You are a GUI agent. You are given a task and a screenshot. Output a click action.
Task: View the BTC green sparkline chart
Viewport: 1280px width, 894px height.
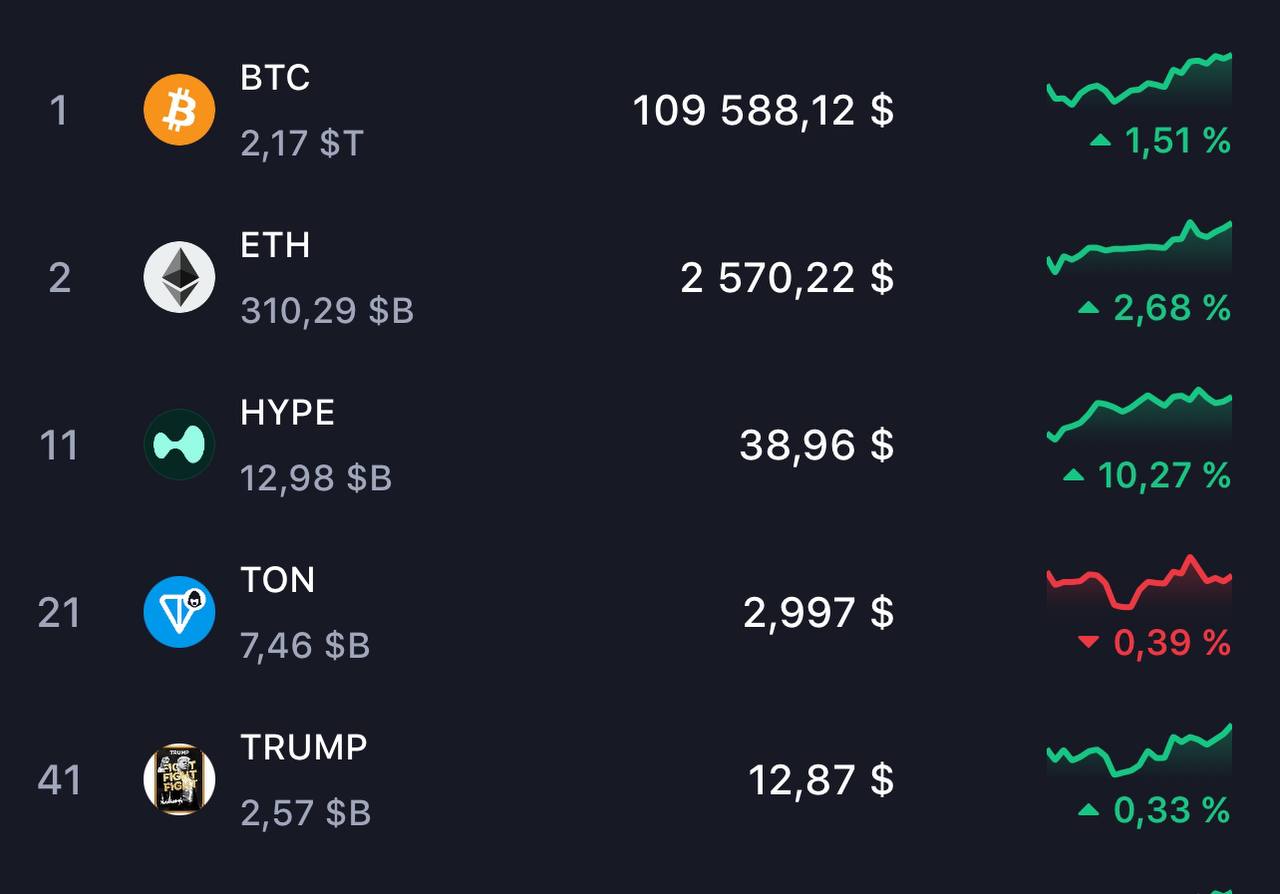pyautogui.click(x=1139, y=80)
